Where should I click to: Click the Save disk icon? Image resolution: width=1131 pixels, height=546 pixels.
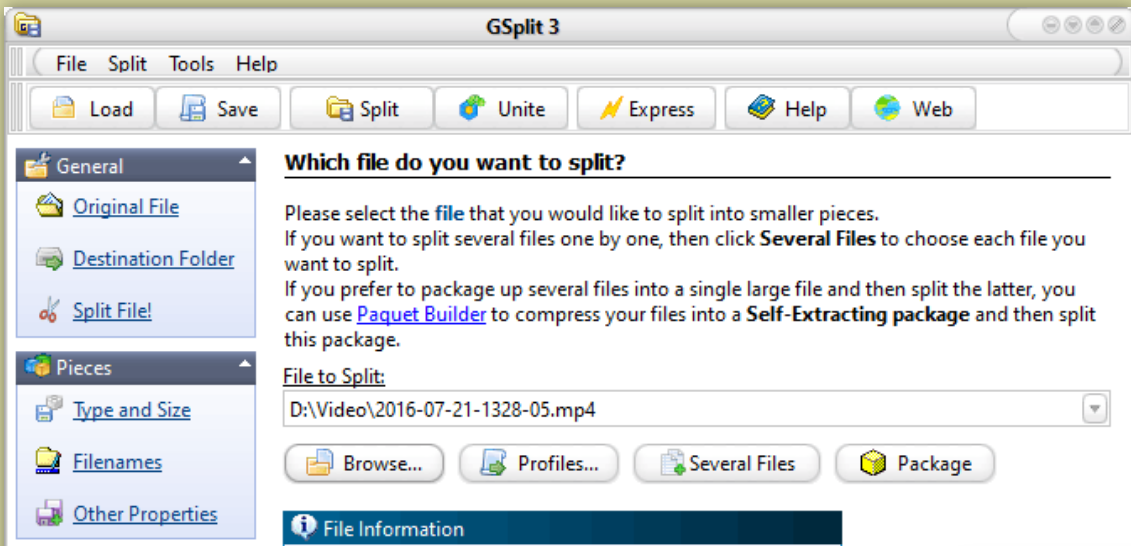pyautogui.click(x=193, y=109)
